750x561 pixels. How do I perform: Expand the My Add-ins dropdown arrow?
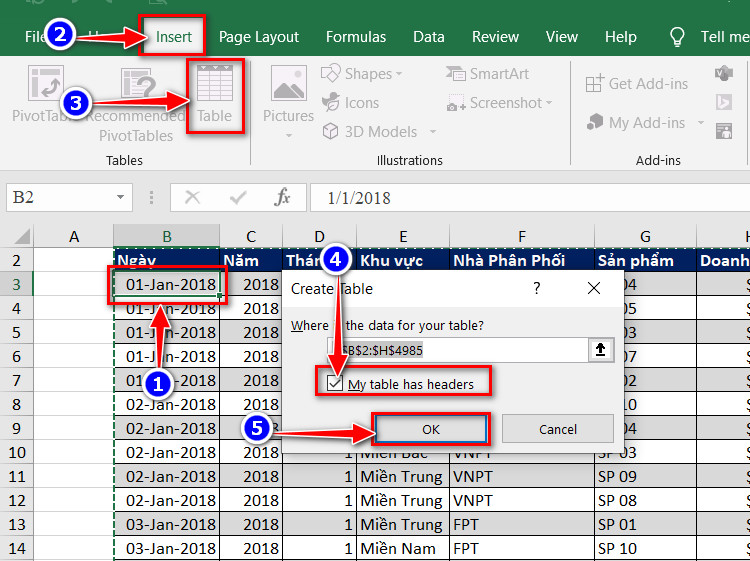point(701,123)
